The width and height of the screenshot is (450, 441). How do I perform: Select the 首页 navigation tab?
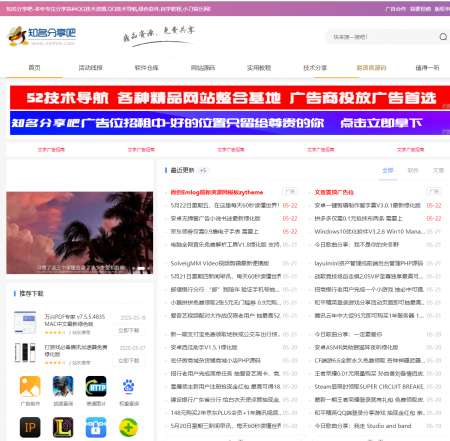[x=34, y=68]
